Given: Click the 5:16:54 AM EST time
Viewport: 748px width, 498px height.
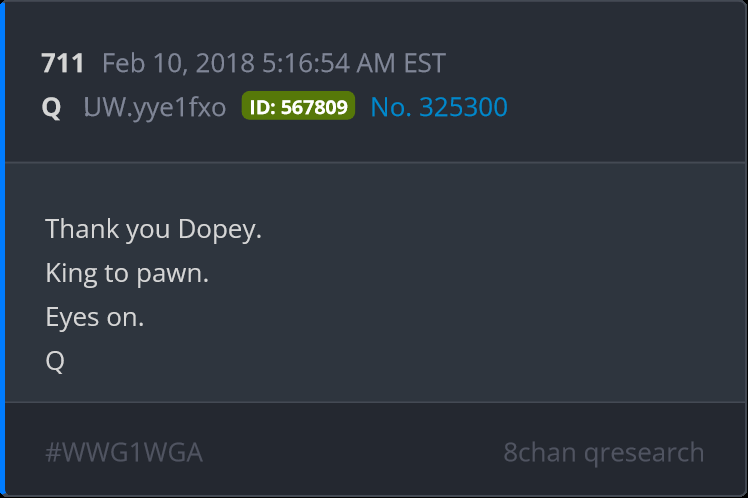Looking at the screenshot, I should click(x=353, y=63).
